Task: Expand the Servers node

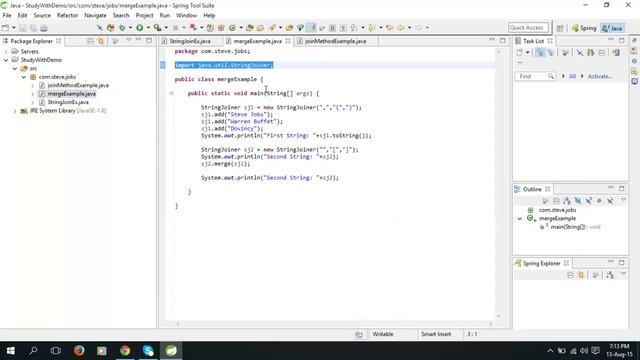Action: click(x=6, y=51)
